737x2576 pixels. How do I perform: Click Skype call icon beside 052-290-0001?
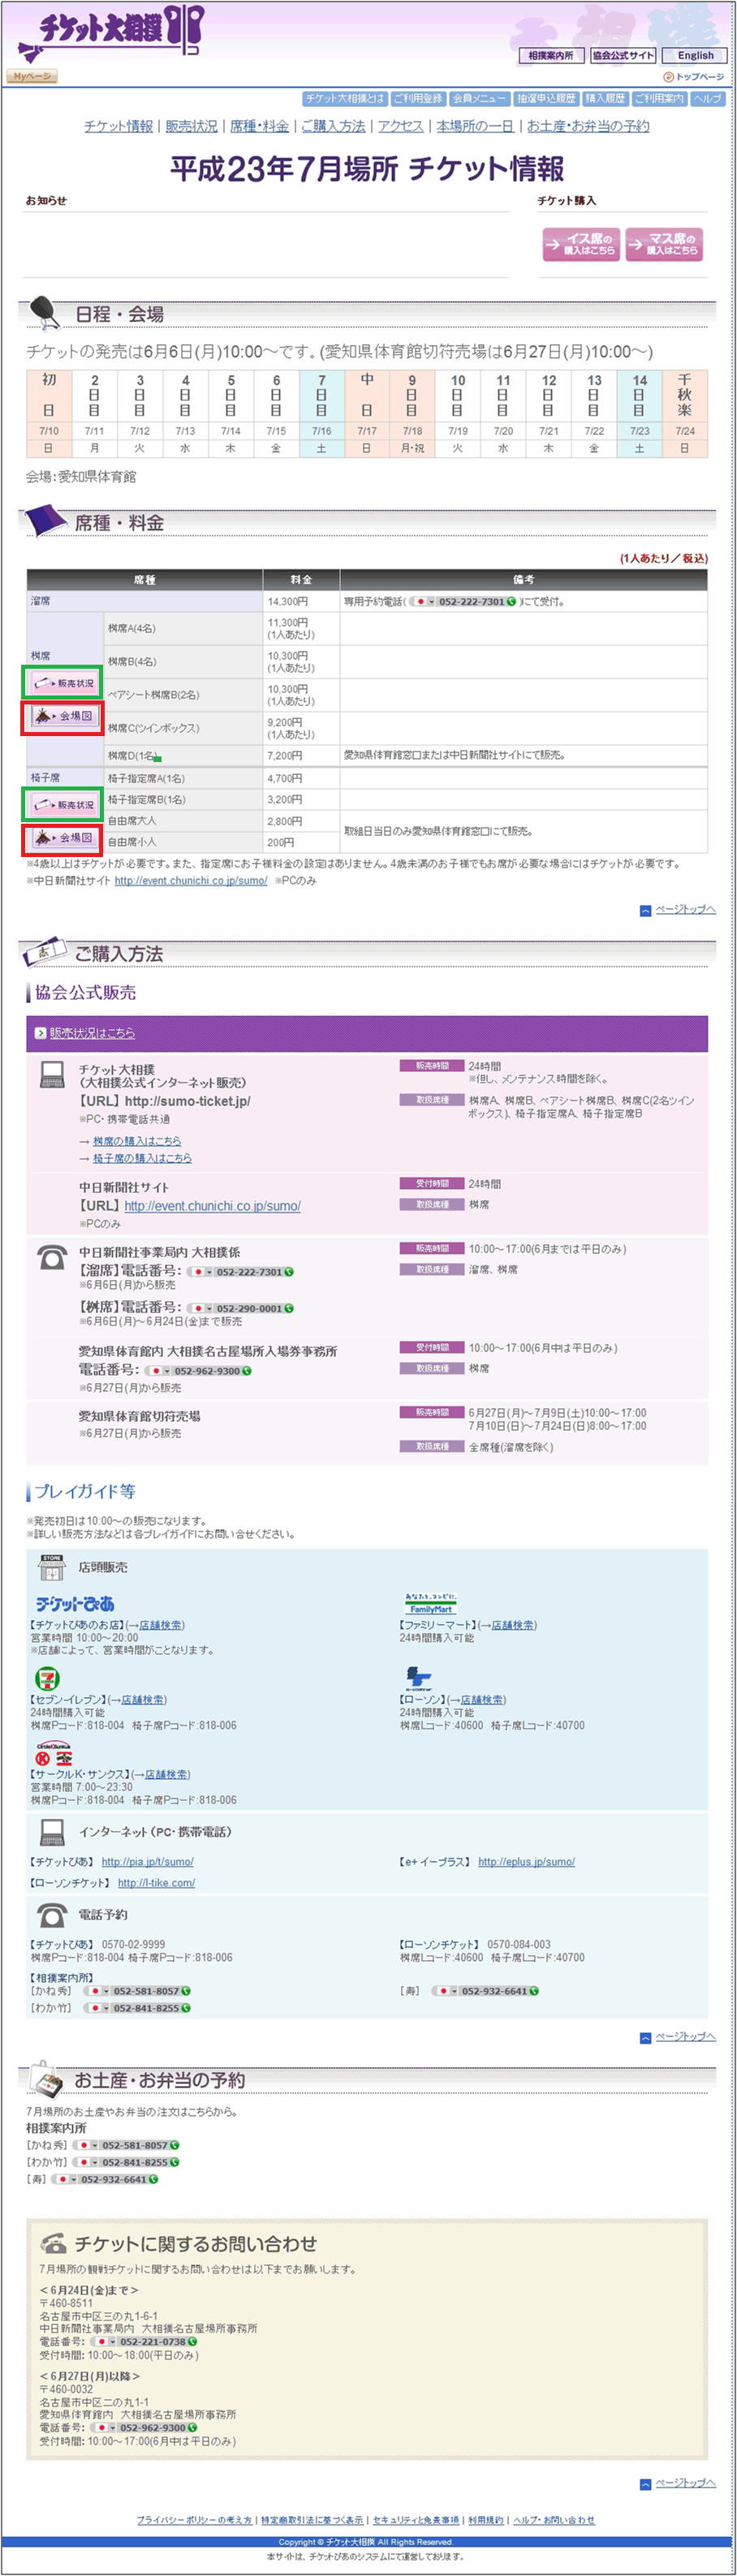(x=289, y=1308)
